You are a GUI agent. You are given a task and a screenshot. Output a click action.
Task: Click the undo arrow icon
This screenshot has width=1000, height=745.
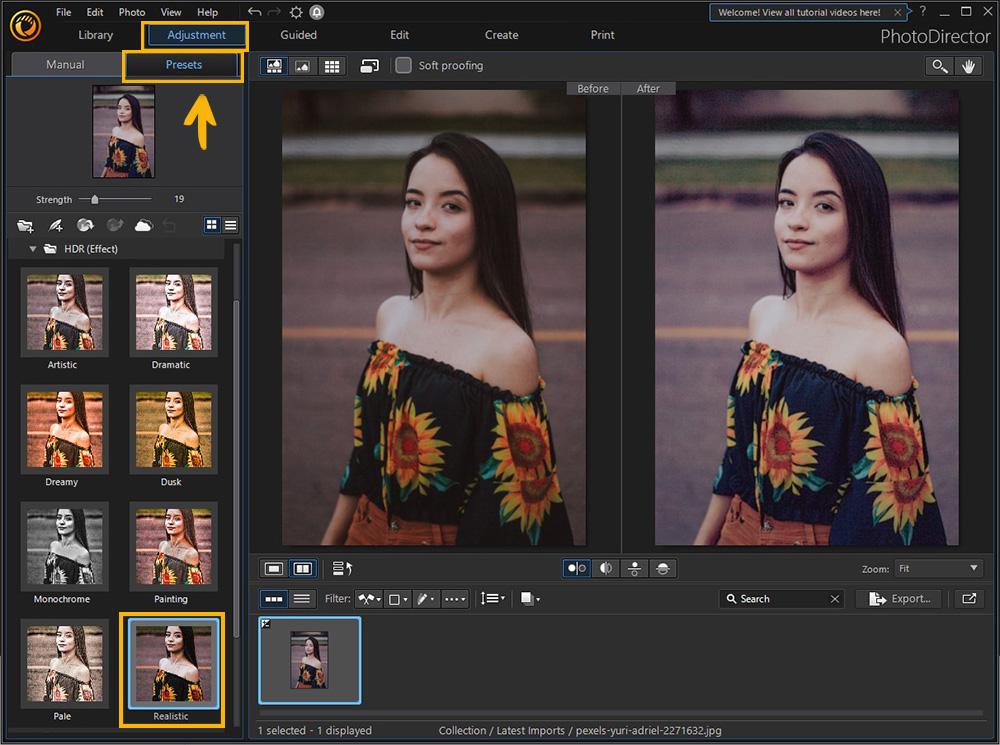click(254, 12)
